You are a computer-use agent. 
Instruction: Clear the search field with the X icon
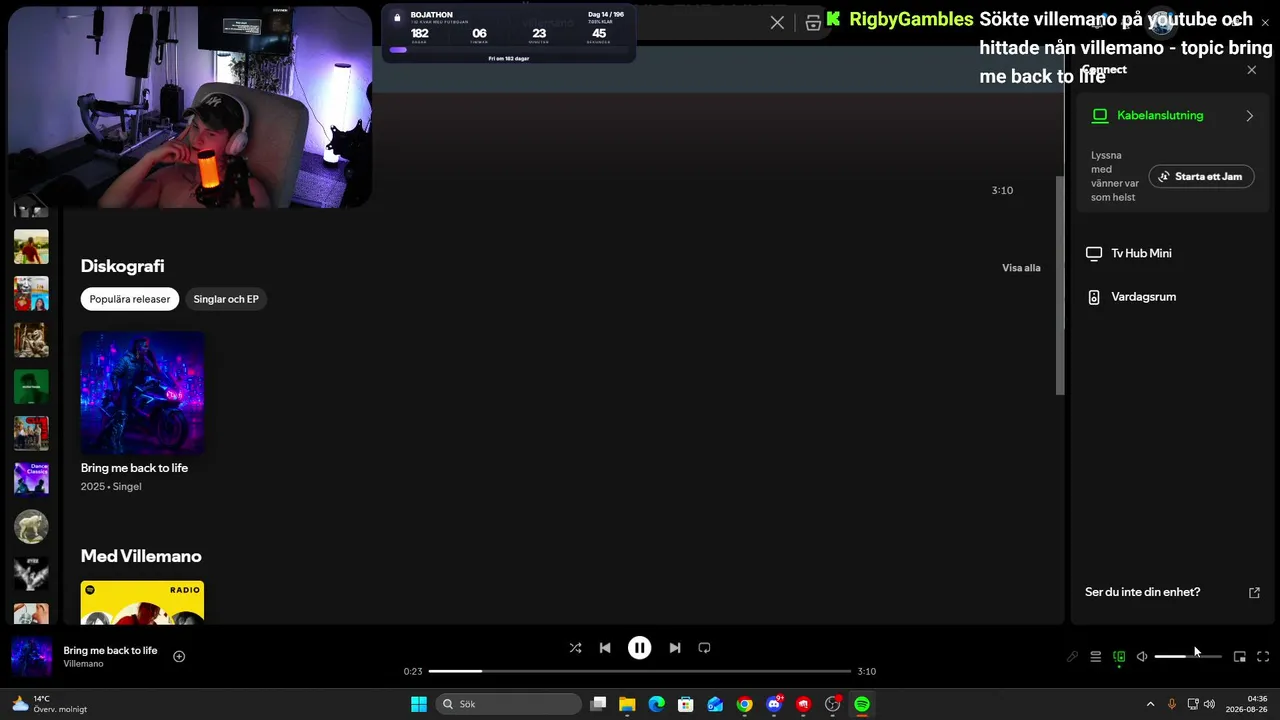tap(777, 23)
